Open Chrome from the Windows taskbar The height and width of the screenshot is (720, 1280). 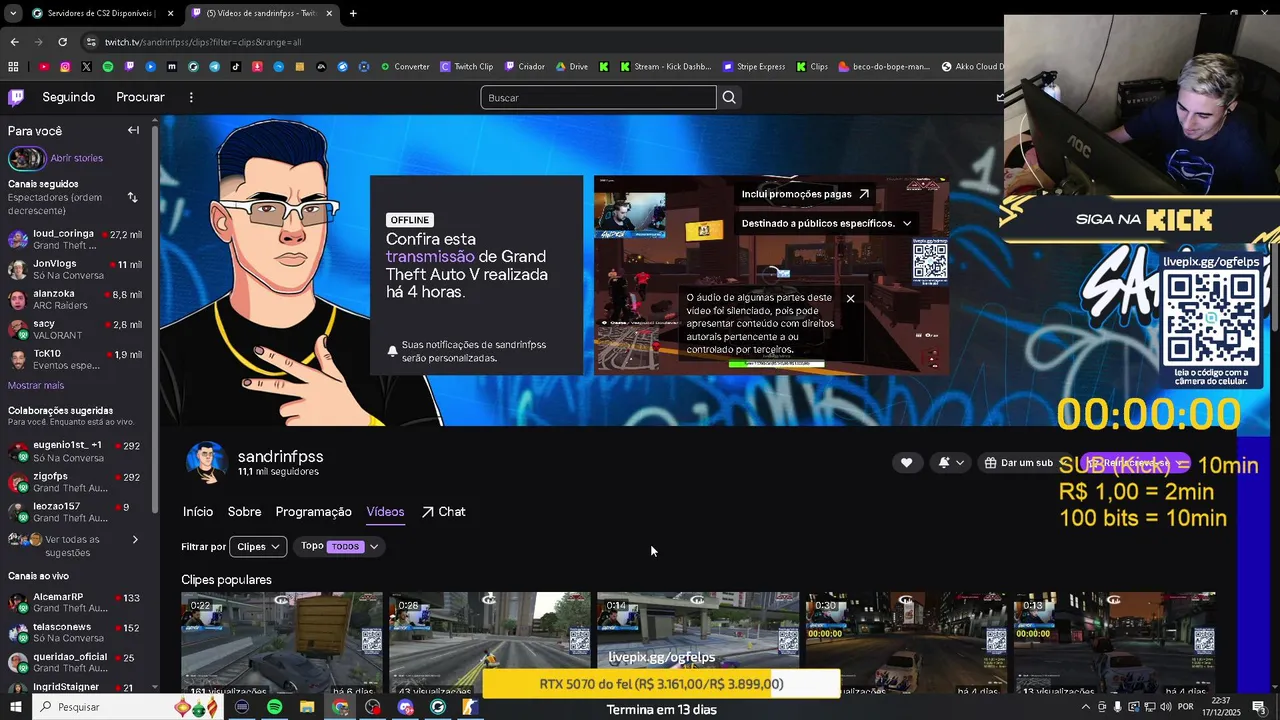[340, 707]
